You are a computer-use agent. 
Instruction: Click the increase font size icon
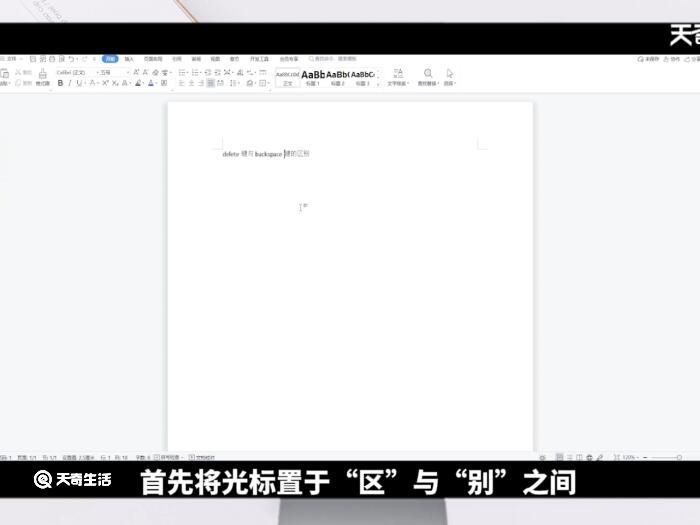pos(136,72)
